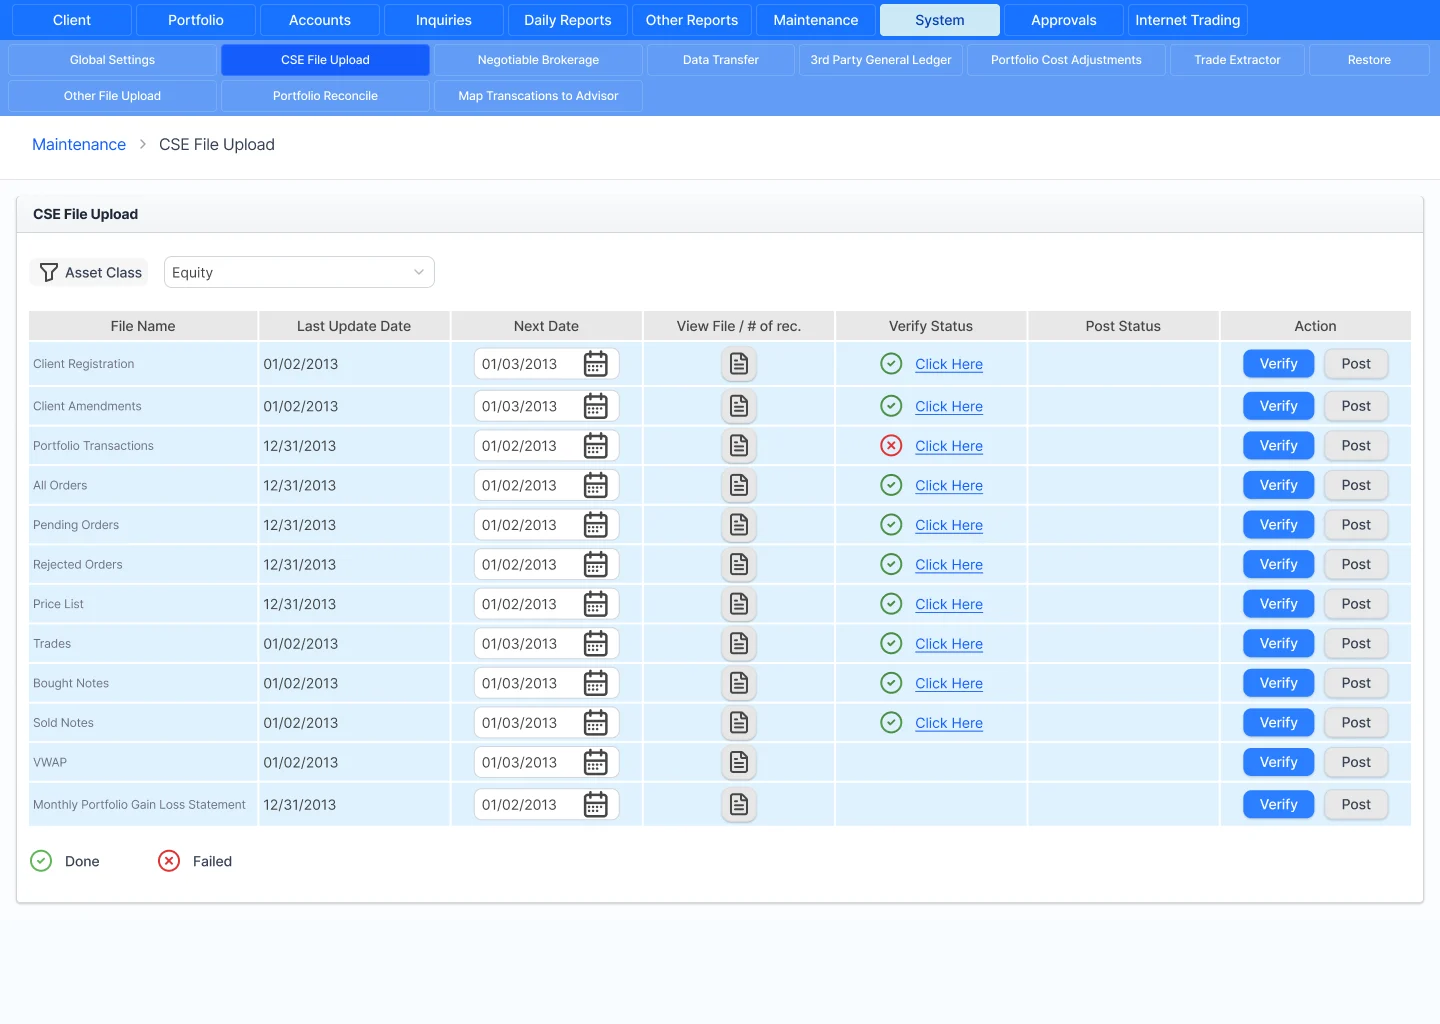Click failed status icon for Portfolio Transactions
The width and height of the screenshot is (1440, 1024).
[x=891, y=446]
